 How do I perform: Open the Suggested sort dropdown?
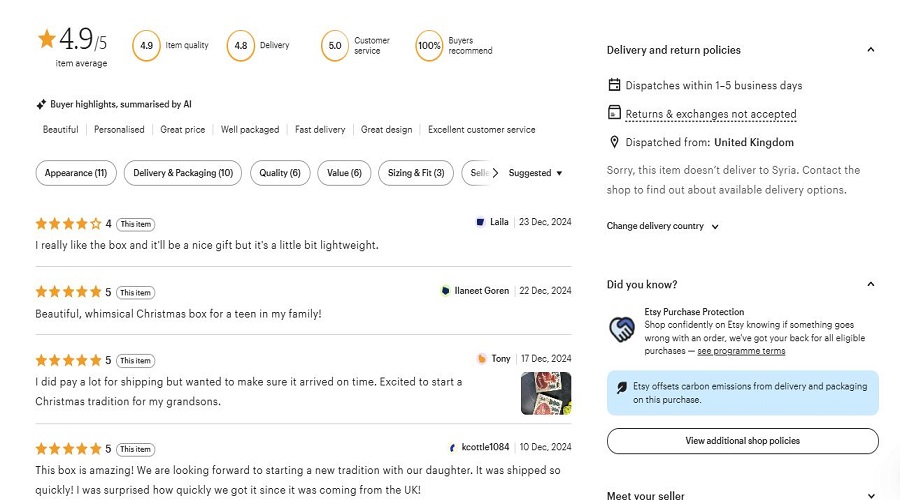(x=535, y=173)
